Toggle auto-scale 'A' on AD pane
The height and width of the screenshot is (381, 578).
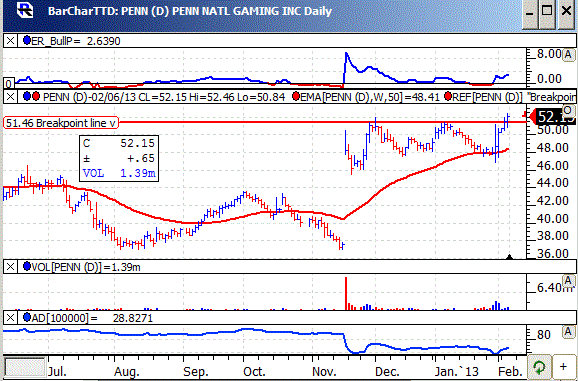click(568, 332)
